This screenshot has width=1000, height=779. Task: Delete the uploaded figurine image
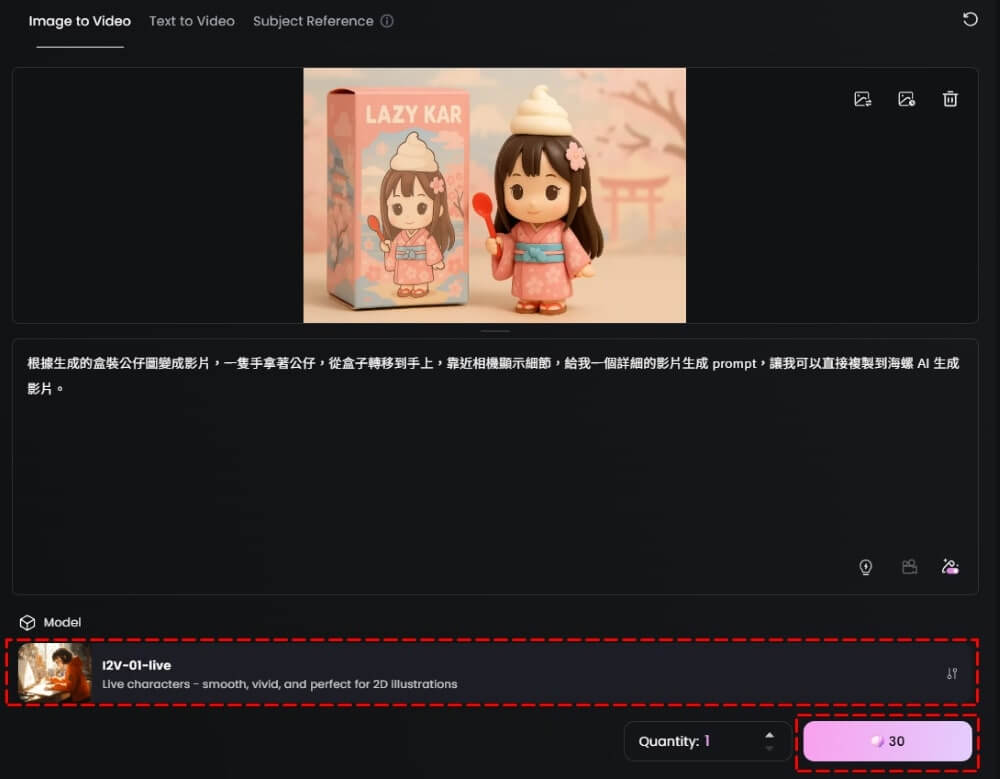point(950,98)
